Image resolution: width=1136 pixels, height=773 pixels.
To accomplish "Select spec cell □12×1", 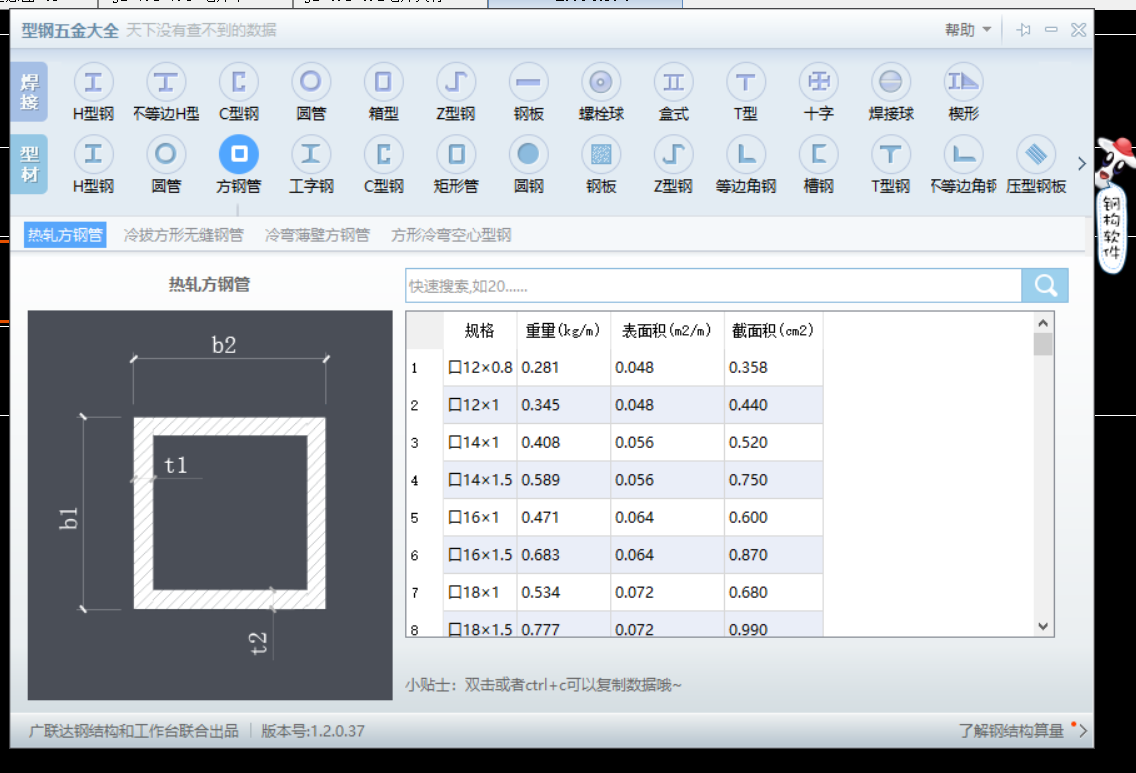I will pos(480,405).
